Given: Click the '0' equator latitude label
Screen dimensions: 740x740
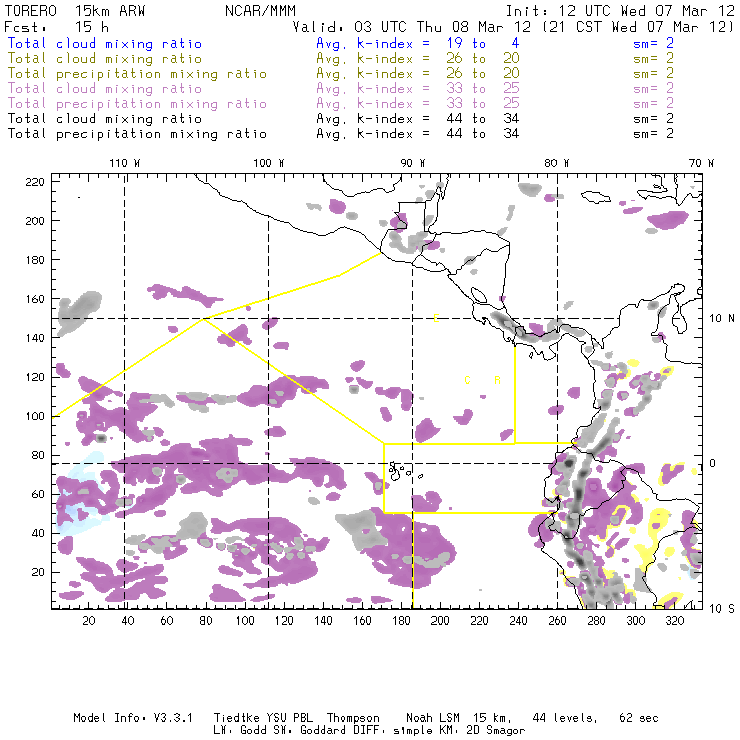Looking at the screenshot, I should pyautogui.click(x=712, y=463).
